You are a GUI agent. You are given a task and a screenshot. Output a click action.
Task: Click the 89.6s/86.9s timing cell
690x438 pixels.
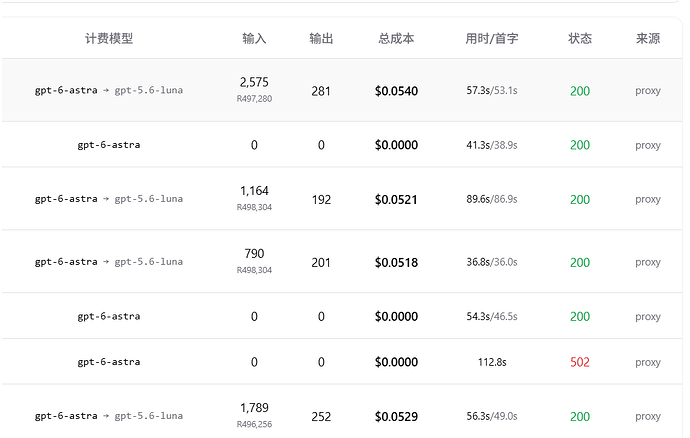click(x=492, y=199)
